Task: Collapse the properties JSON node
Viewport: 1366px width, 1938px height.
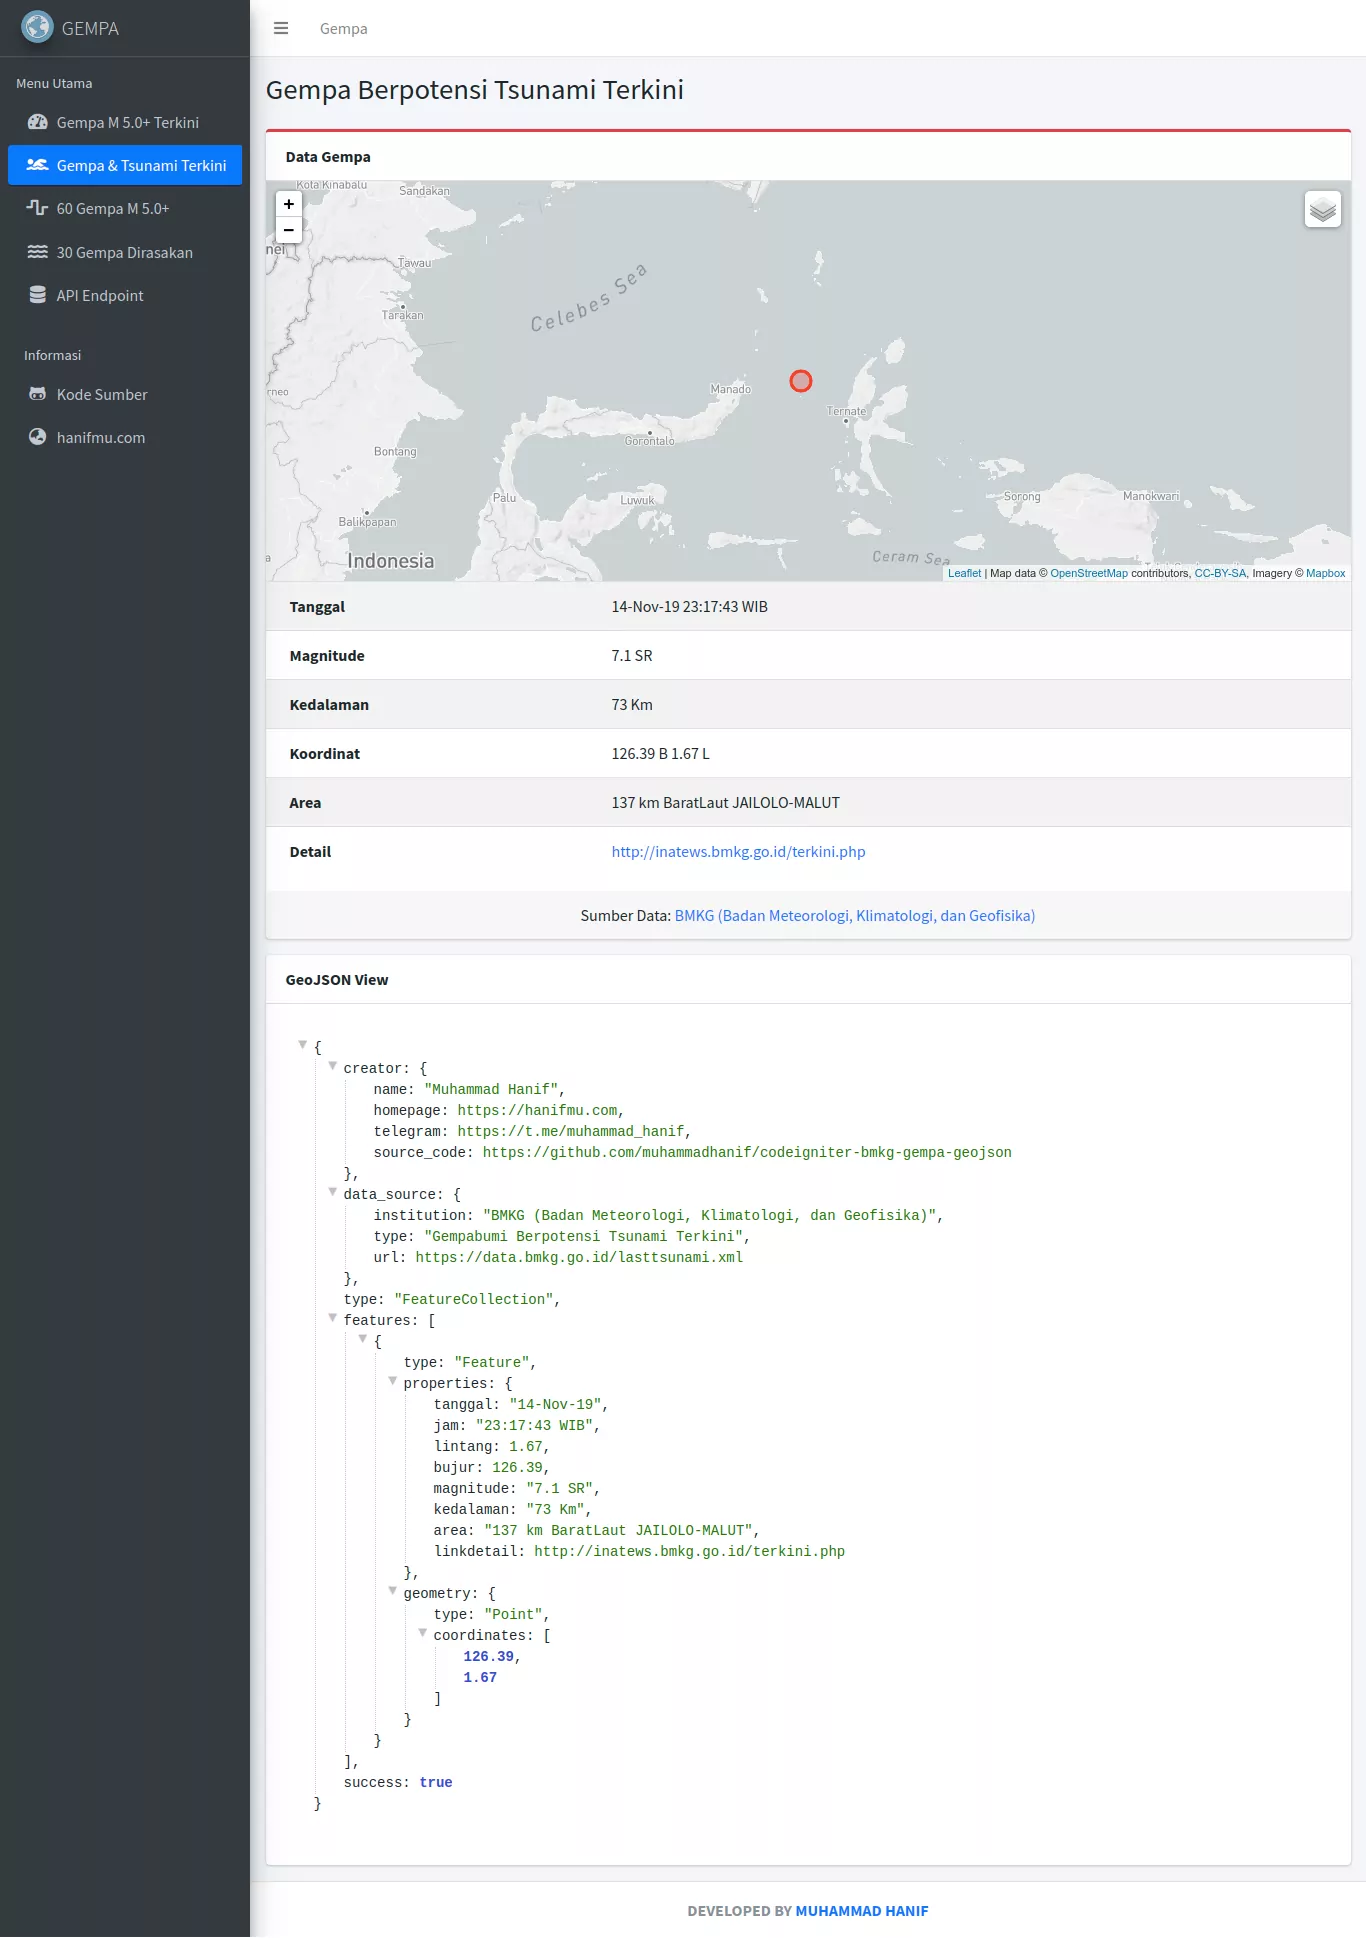Action: [393, 1381]
